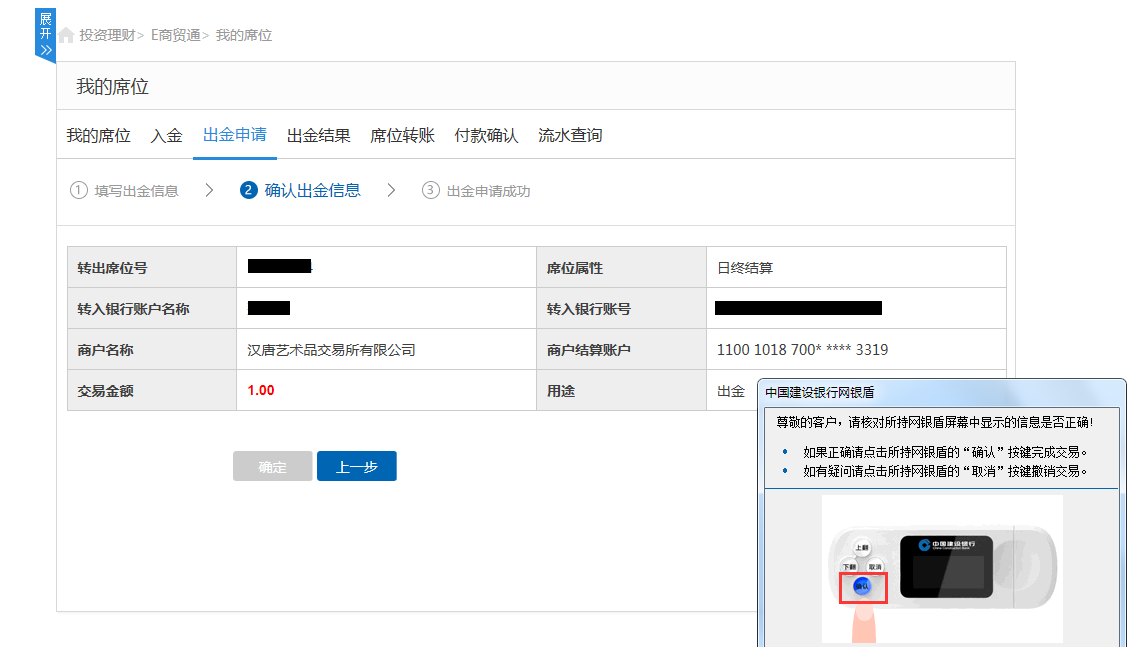
Task: Click the 转入银行账户名称 label cell
Action: (152, 309)
